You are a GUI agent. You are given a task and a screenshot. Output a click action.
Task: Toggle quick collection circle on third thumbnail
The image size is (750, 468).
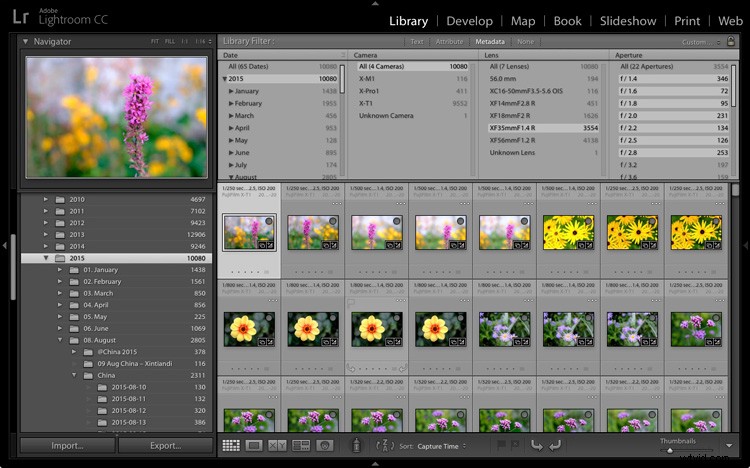coord(397,221)
